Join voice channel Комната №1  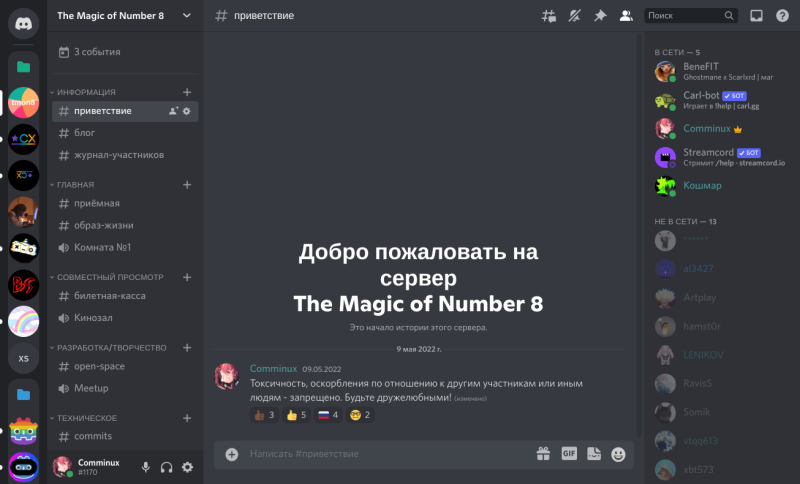coord(125,247)
